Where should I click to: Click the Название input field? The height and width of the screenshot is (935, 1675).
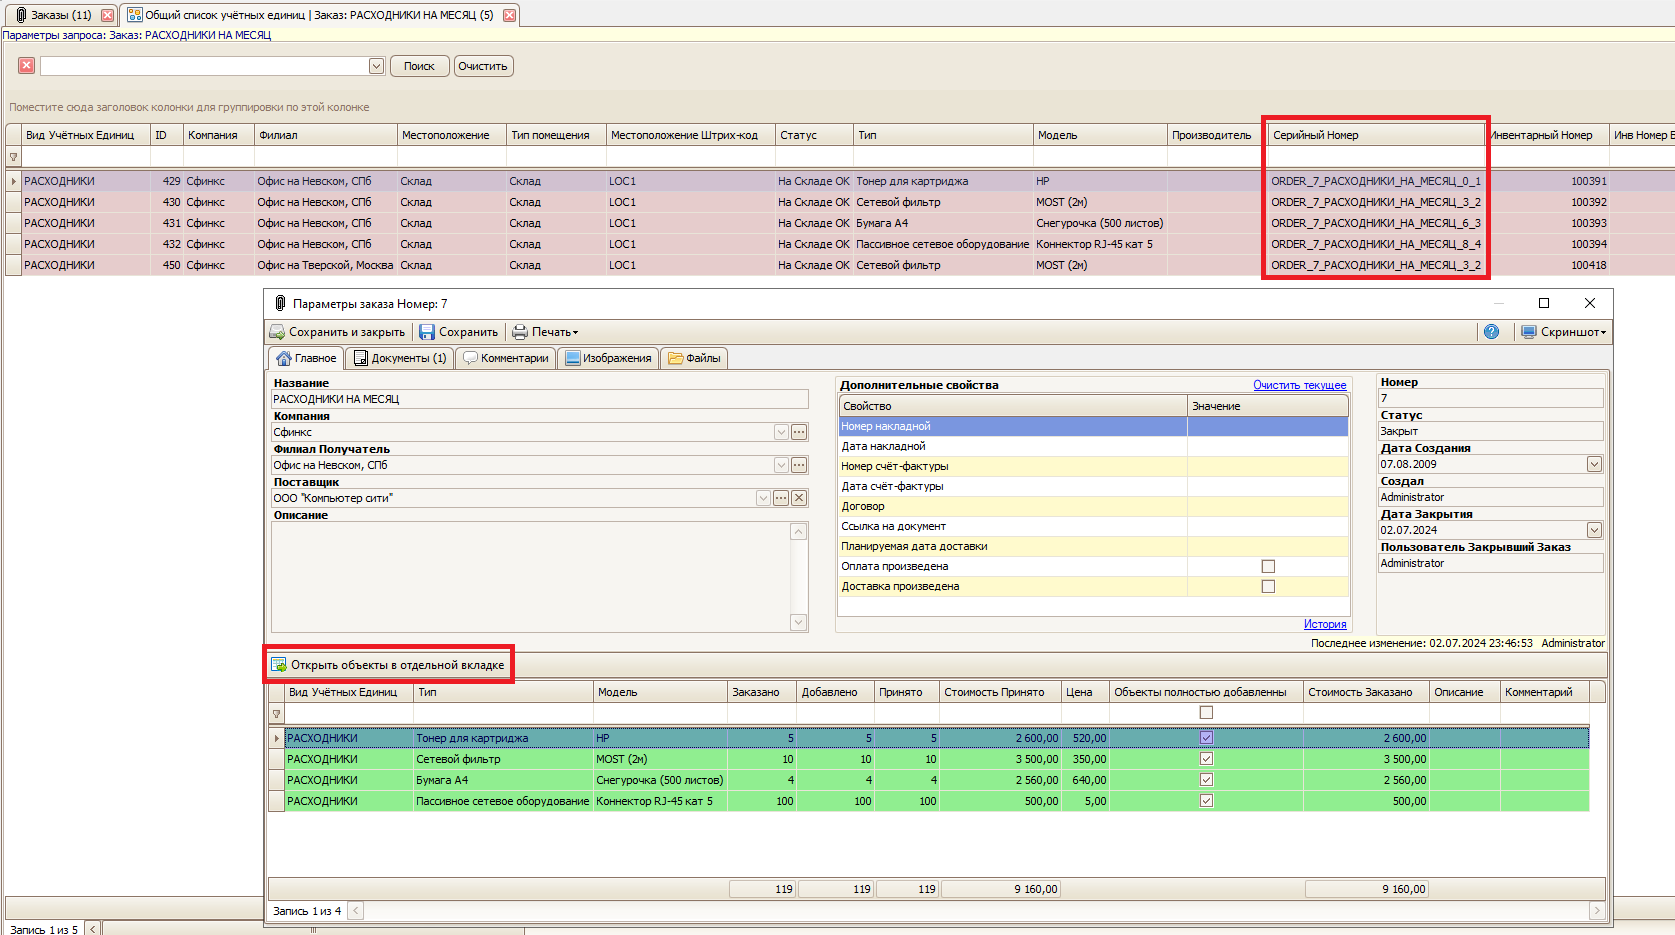pos(539,399)
